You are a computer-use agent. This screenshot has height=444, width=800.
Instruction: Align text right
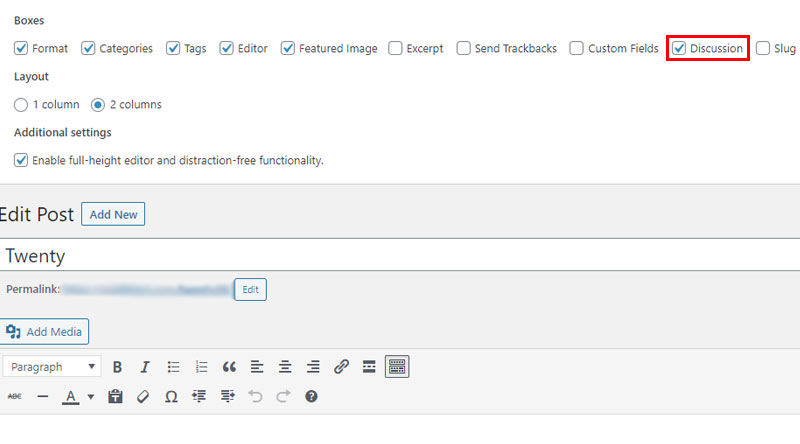coord(313,367)
